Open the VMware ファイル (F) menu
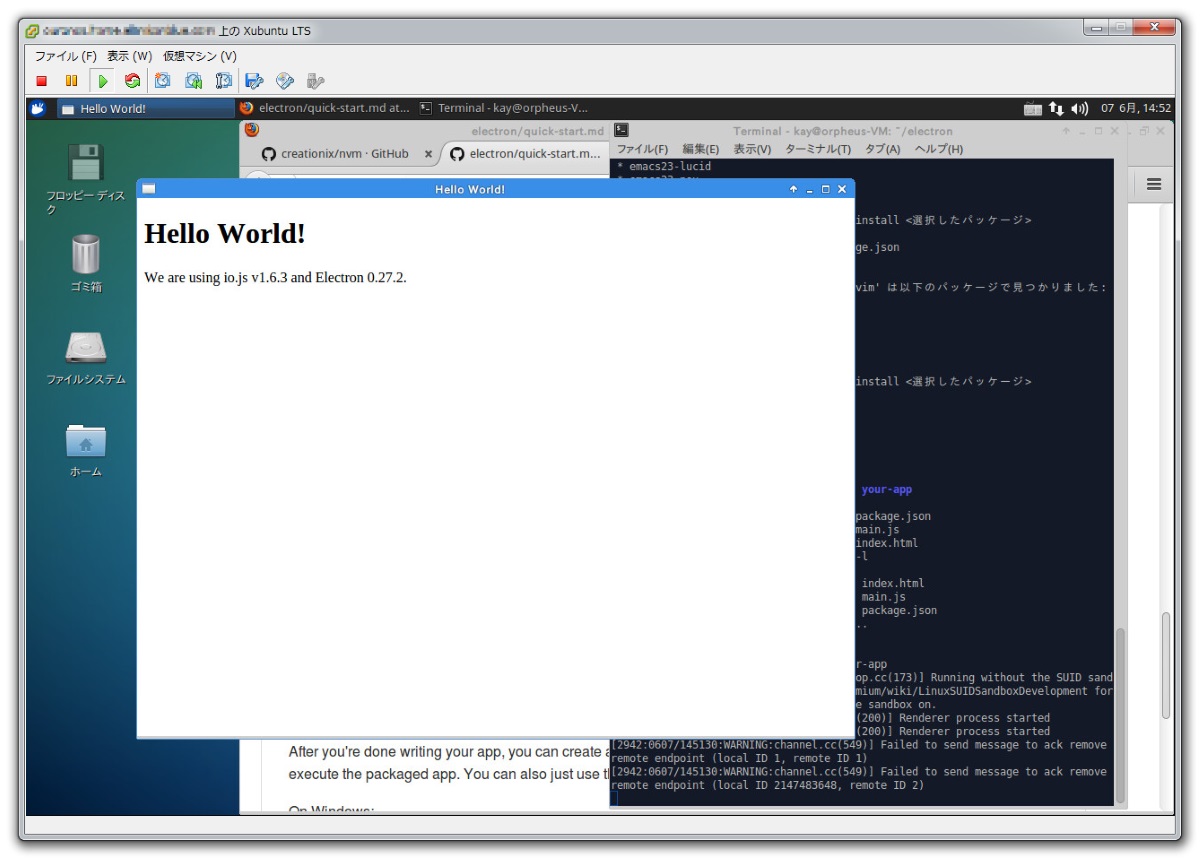 [x=66, y=56]
